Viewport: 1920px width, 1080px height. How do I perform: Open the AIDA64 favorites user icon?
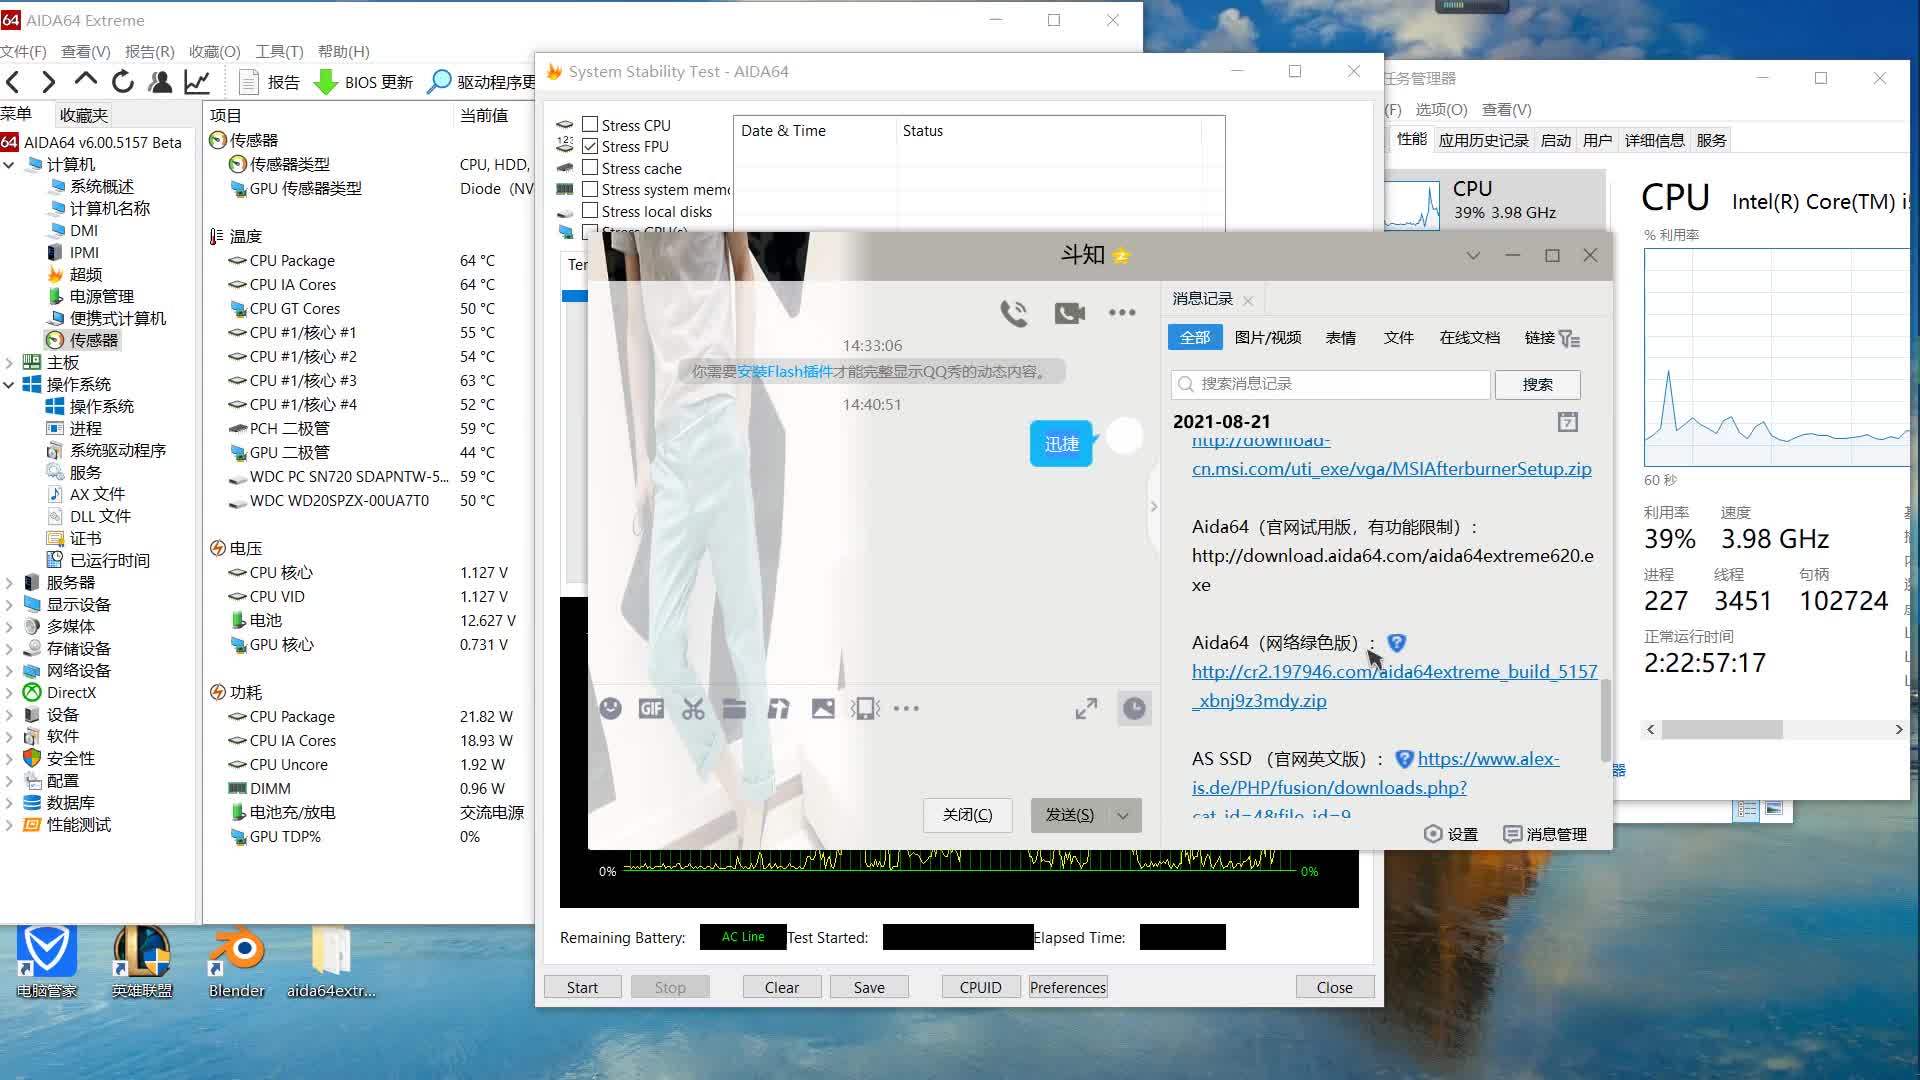(160, 82)
